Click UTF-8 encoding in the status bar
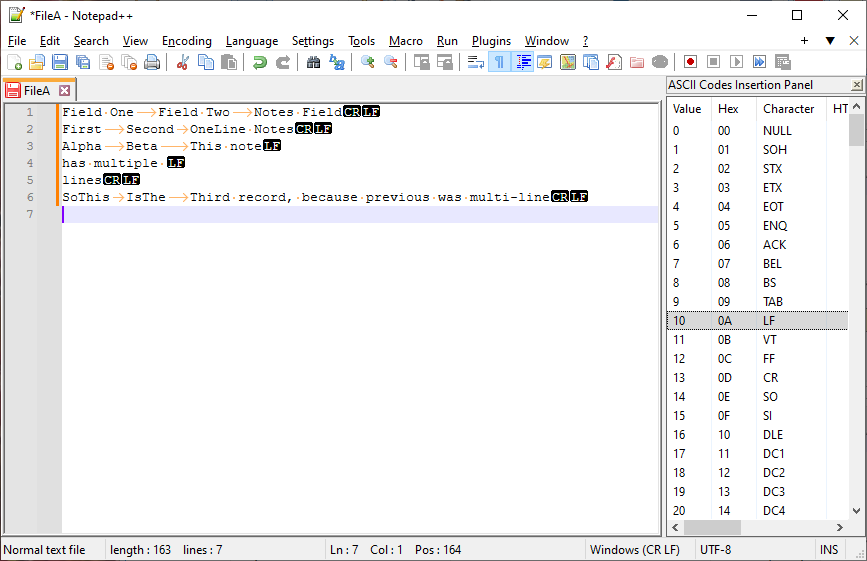Image resolution: width=867 pixels, height=561 pixels. point(716,550)
